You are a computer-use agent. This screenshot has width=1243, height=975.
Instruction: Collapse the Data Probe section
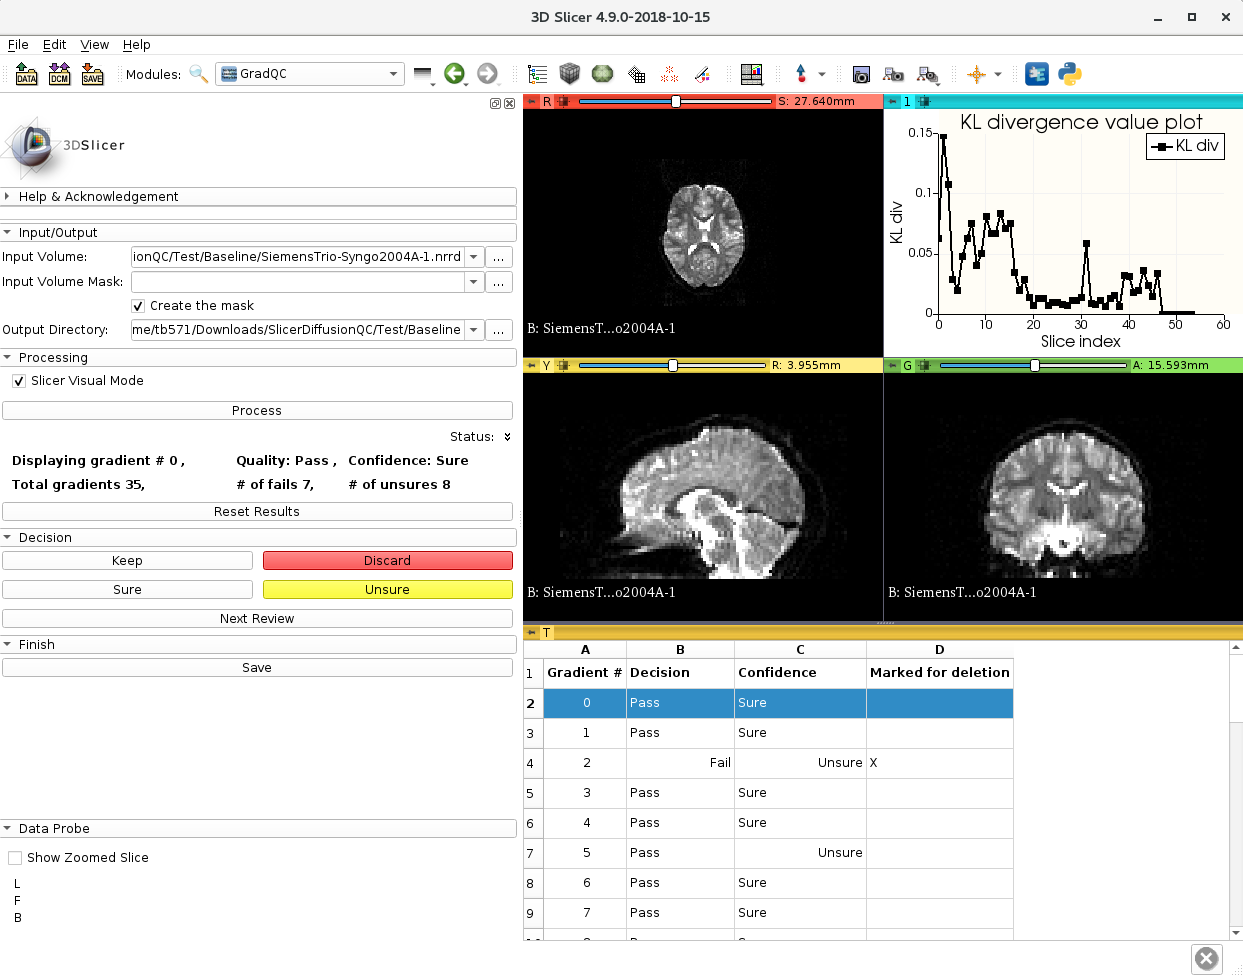coord(259,829)
